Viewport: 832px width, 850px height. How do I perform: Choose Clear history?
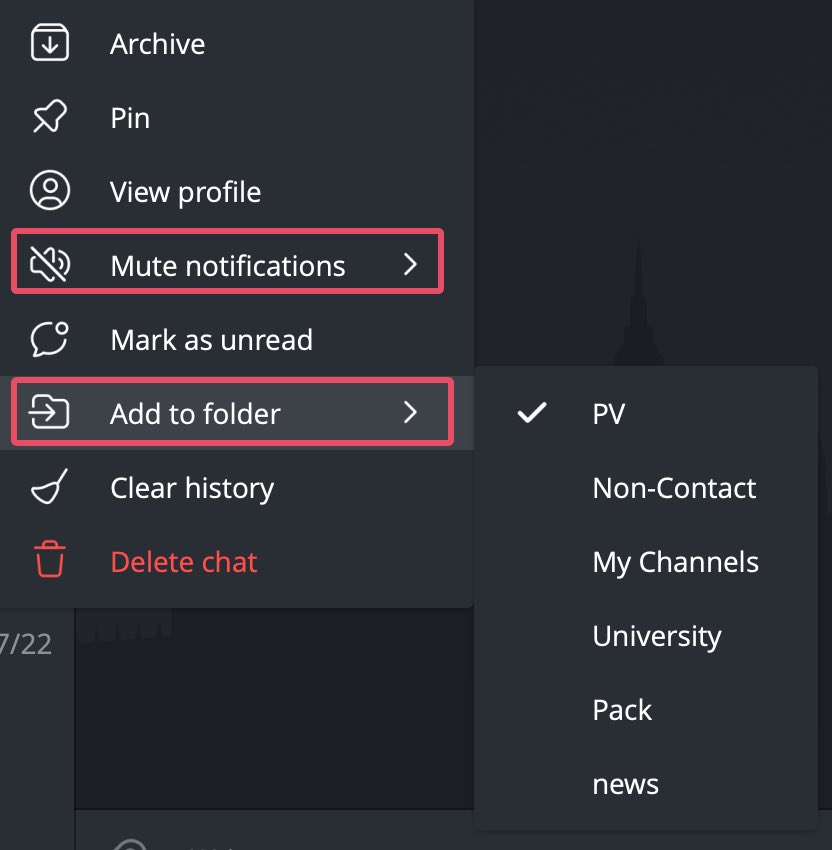[x=237, y=487]
